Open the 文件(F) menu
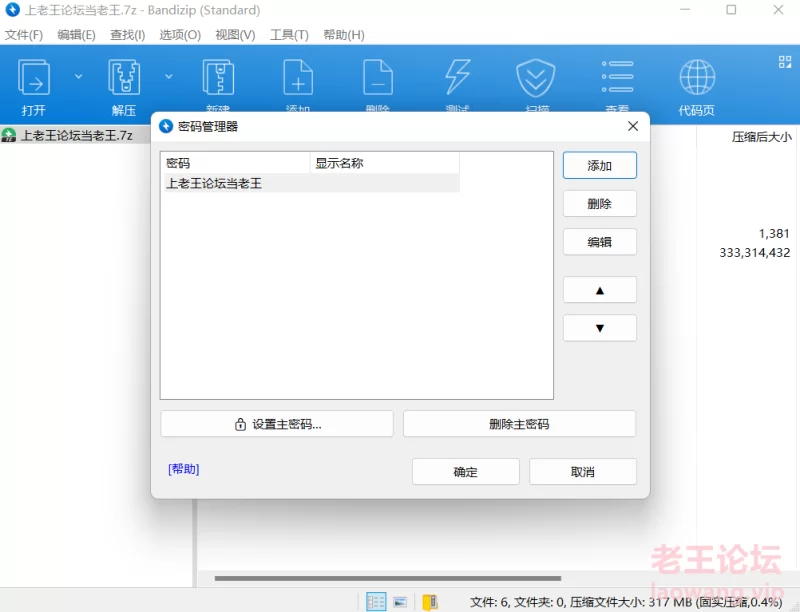The width and height of the screenshot is (800, 612). click(x=23, y=35)
